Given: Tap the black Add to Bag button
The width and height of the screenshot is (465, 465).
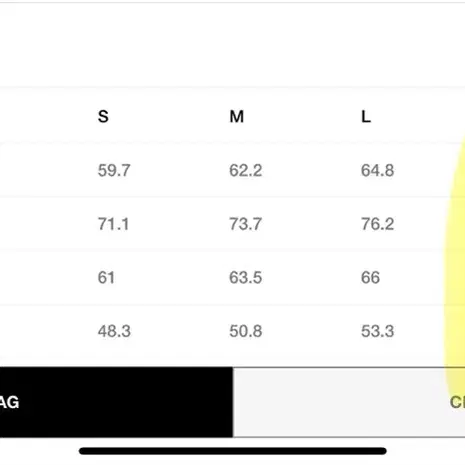Looking at the screenshot, I should pyautogui.click(x=116, y=402).
